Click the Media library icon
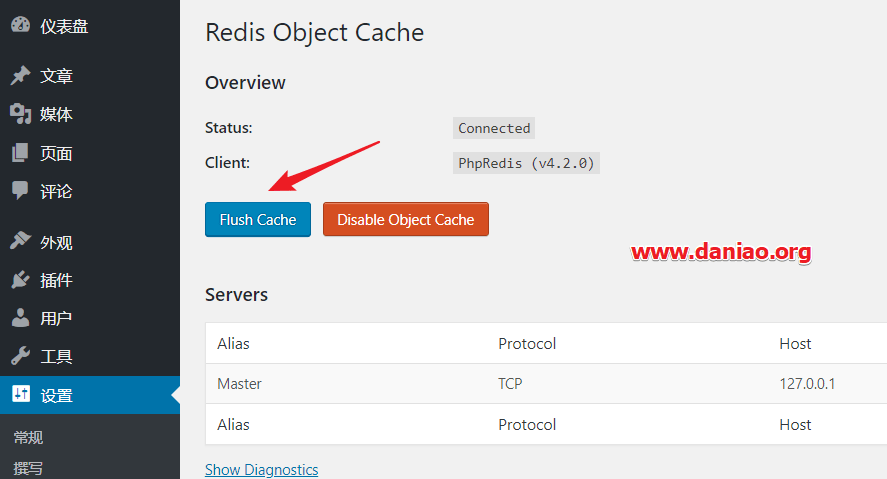This screenshot has width=887, height=479. [x=20, y=114]
